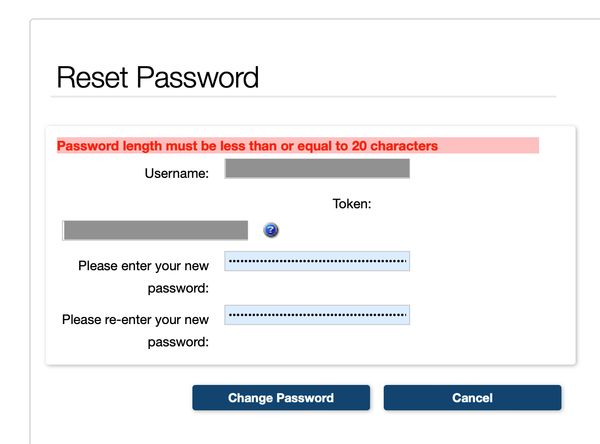This screenshot has width=600, height=444.
Task: Click the blue question mark help icon
Action: 271,230
